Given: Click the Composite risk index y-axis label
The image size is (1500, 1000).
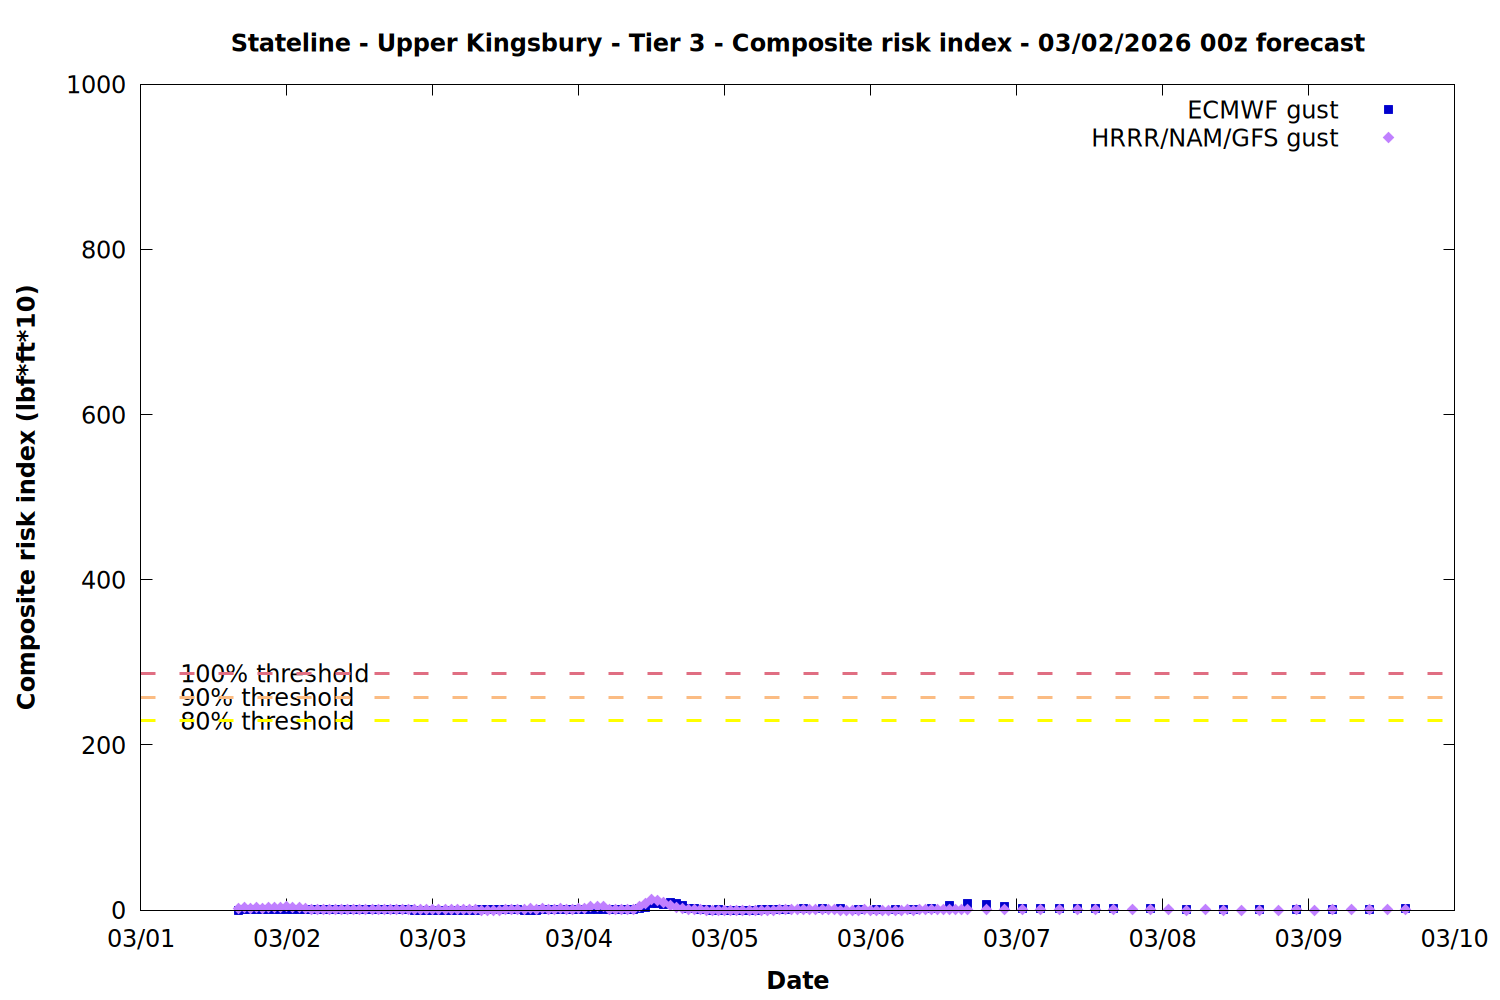Looking at the screenshot, I should pos(26,497).
